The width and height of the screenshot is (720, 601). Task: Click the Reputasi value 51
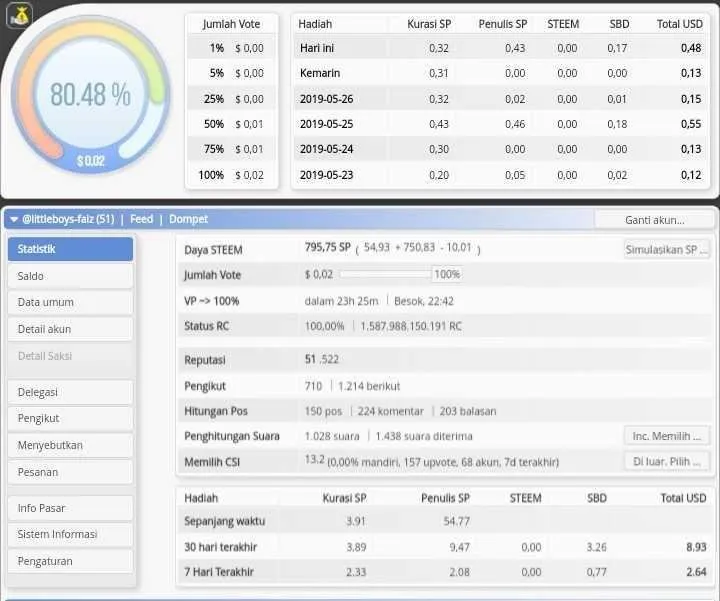(x=310, y=359)
